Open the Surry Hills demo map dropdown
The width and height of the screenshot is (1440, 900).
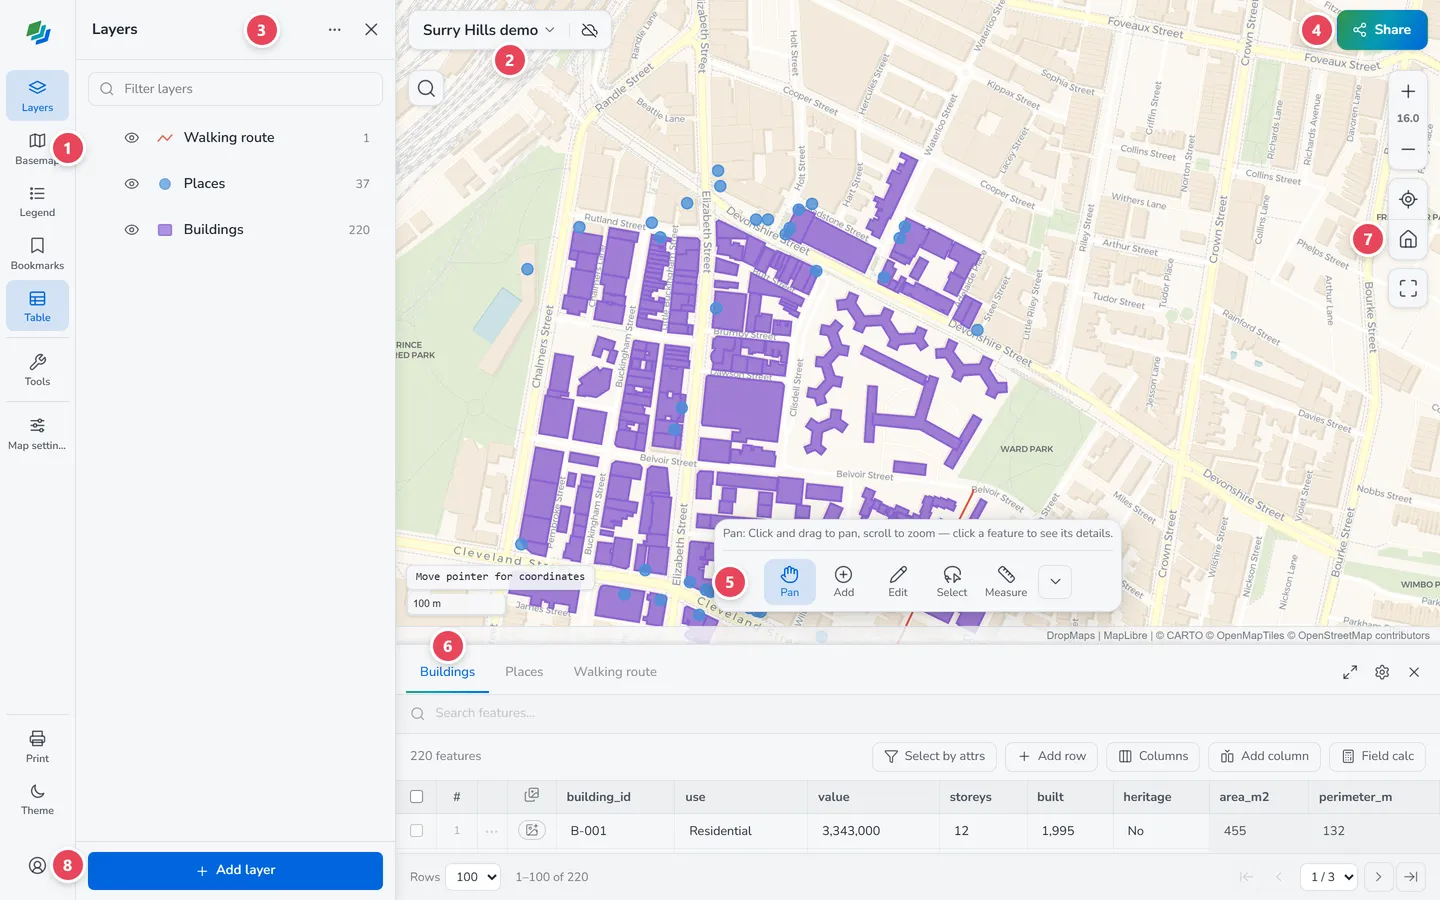(x=489, y=30)
